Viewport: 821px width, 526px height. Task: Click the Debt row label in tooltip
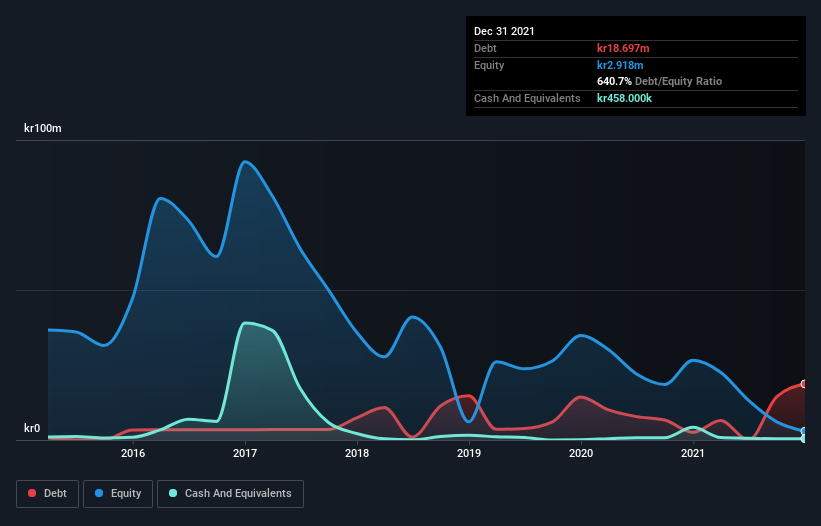(x=485, y=48)
